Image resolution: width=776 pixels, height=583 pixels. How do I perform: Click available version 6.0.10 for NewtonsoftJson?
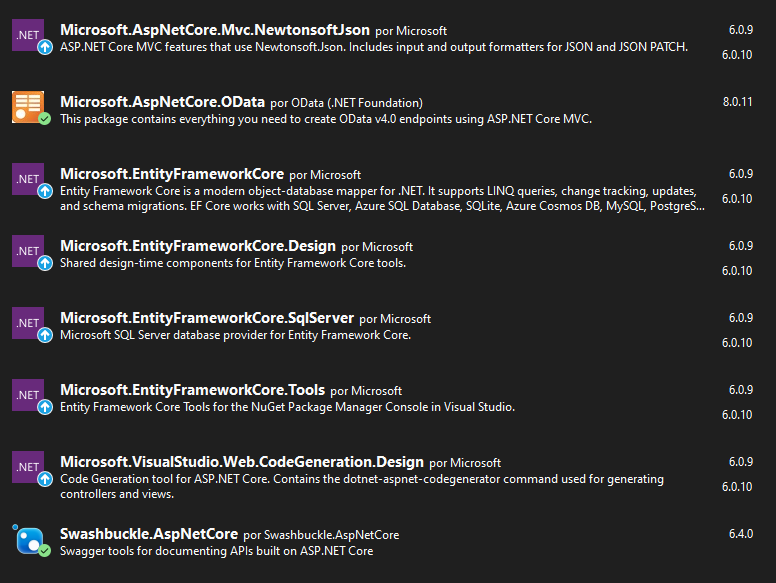737,55
